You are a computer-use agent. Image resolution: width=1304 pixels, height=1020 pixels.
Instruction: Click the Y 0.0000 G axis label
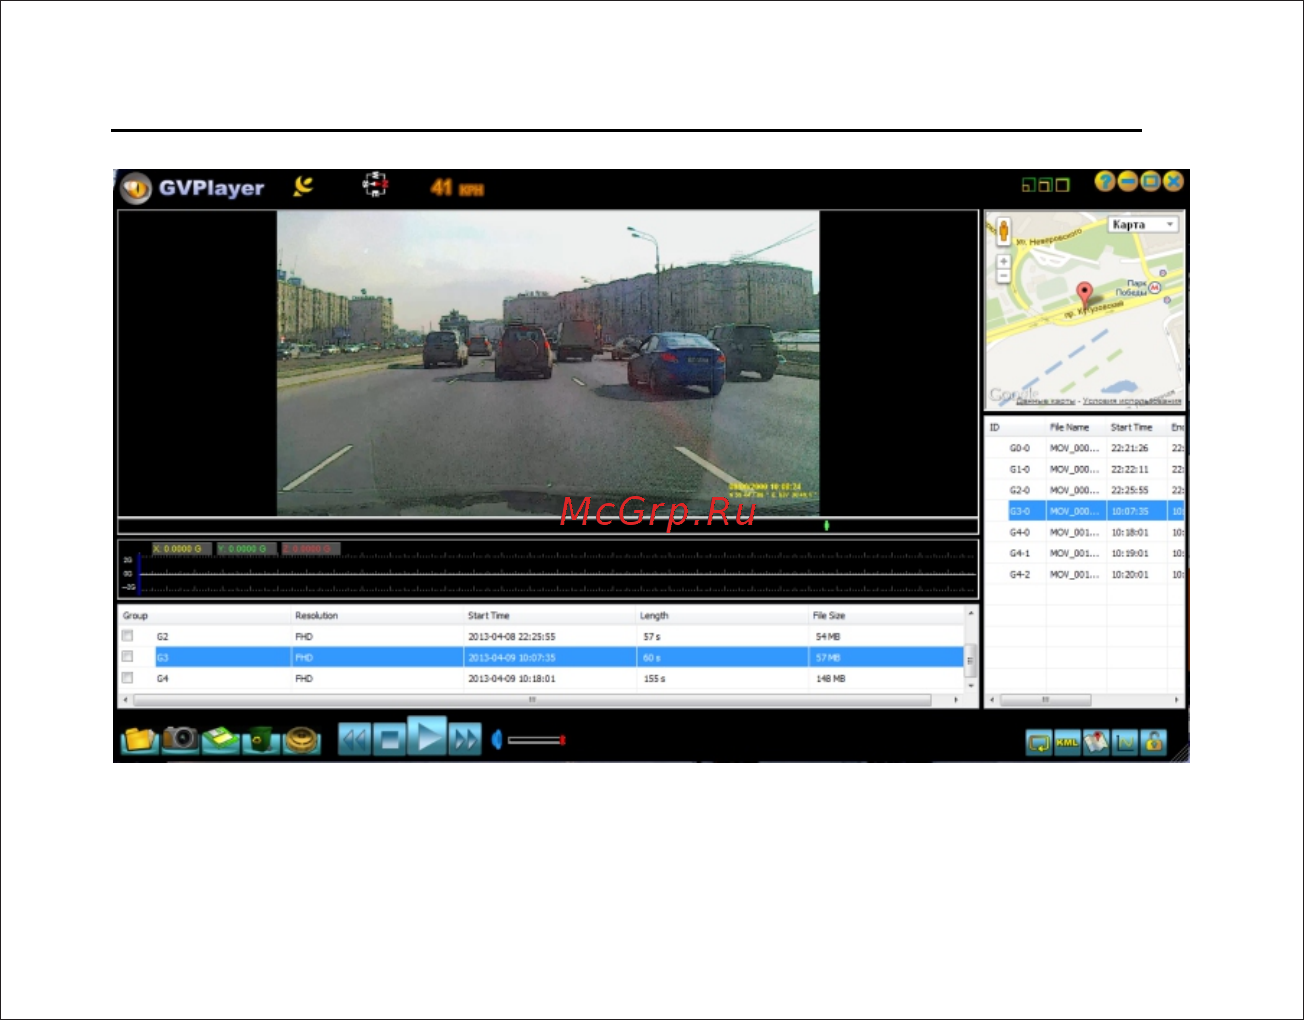247,549
